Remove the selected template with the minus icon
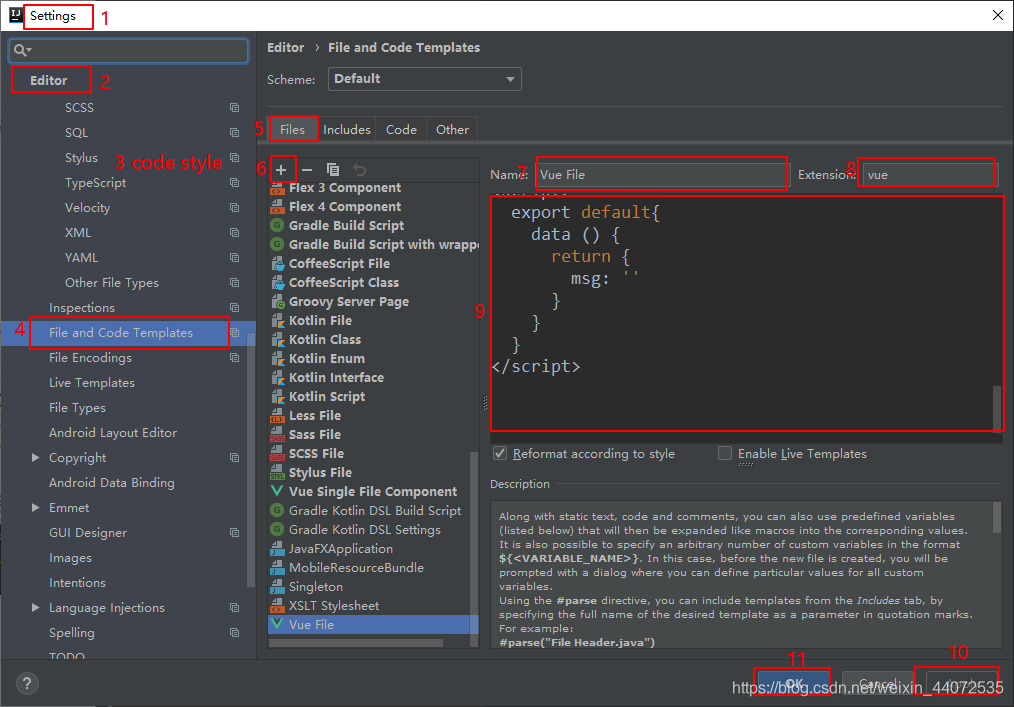The height and width of the screenshot is (707, 1014). point(307,170)
